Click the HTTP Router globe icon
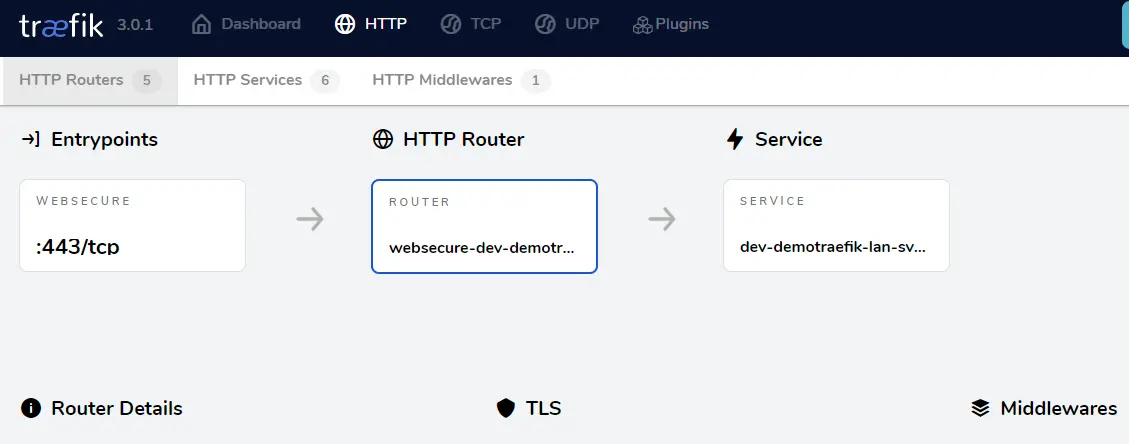This screenshot has height=444, width=1129. [x=383, y=140]
